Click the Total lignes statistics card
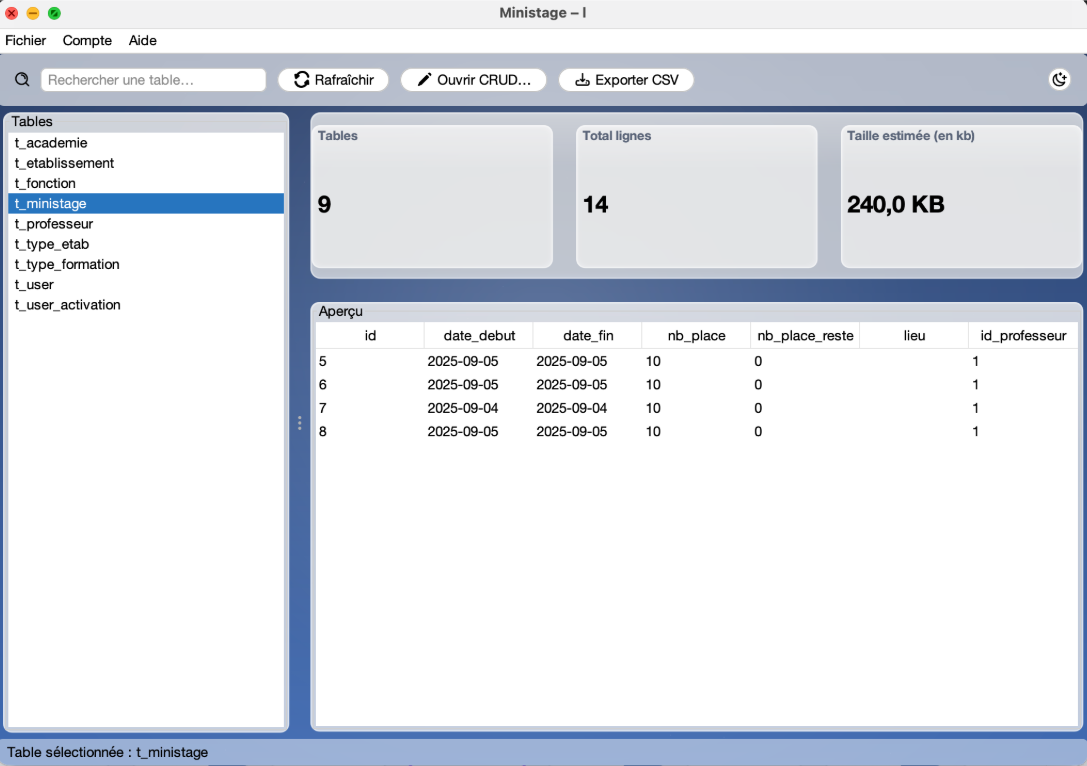The width and height of the screenshot is (1087, 766). tap(696, 197)
